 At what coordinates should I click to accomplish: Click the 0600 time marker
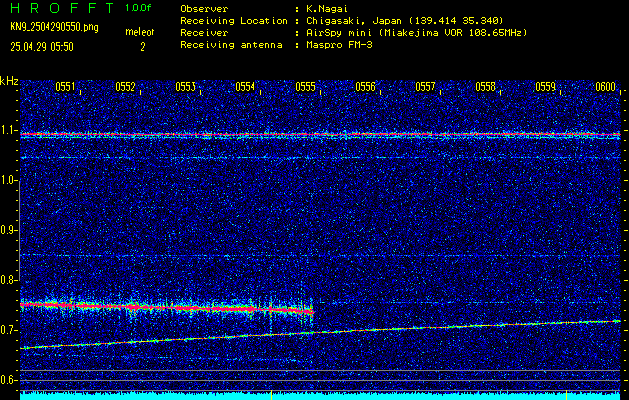(x=605, y=87)
